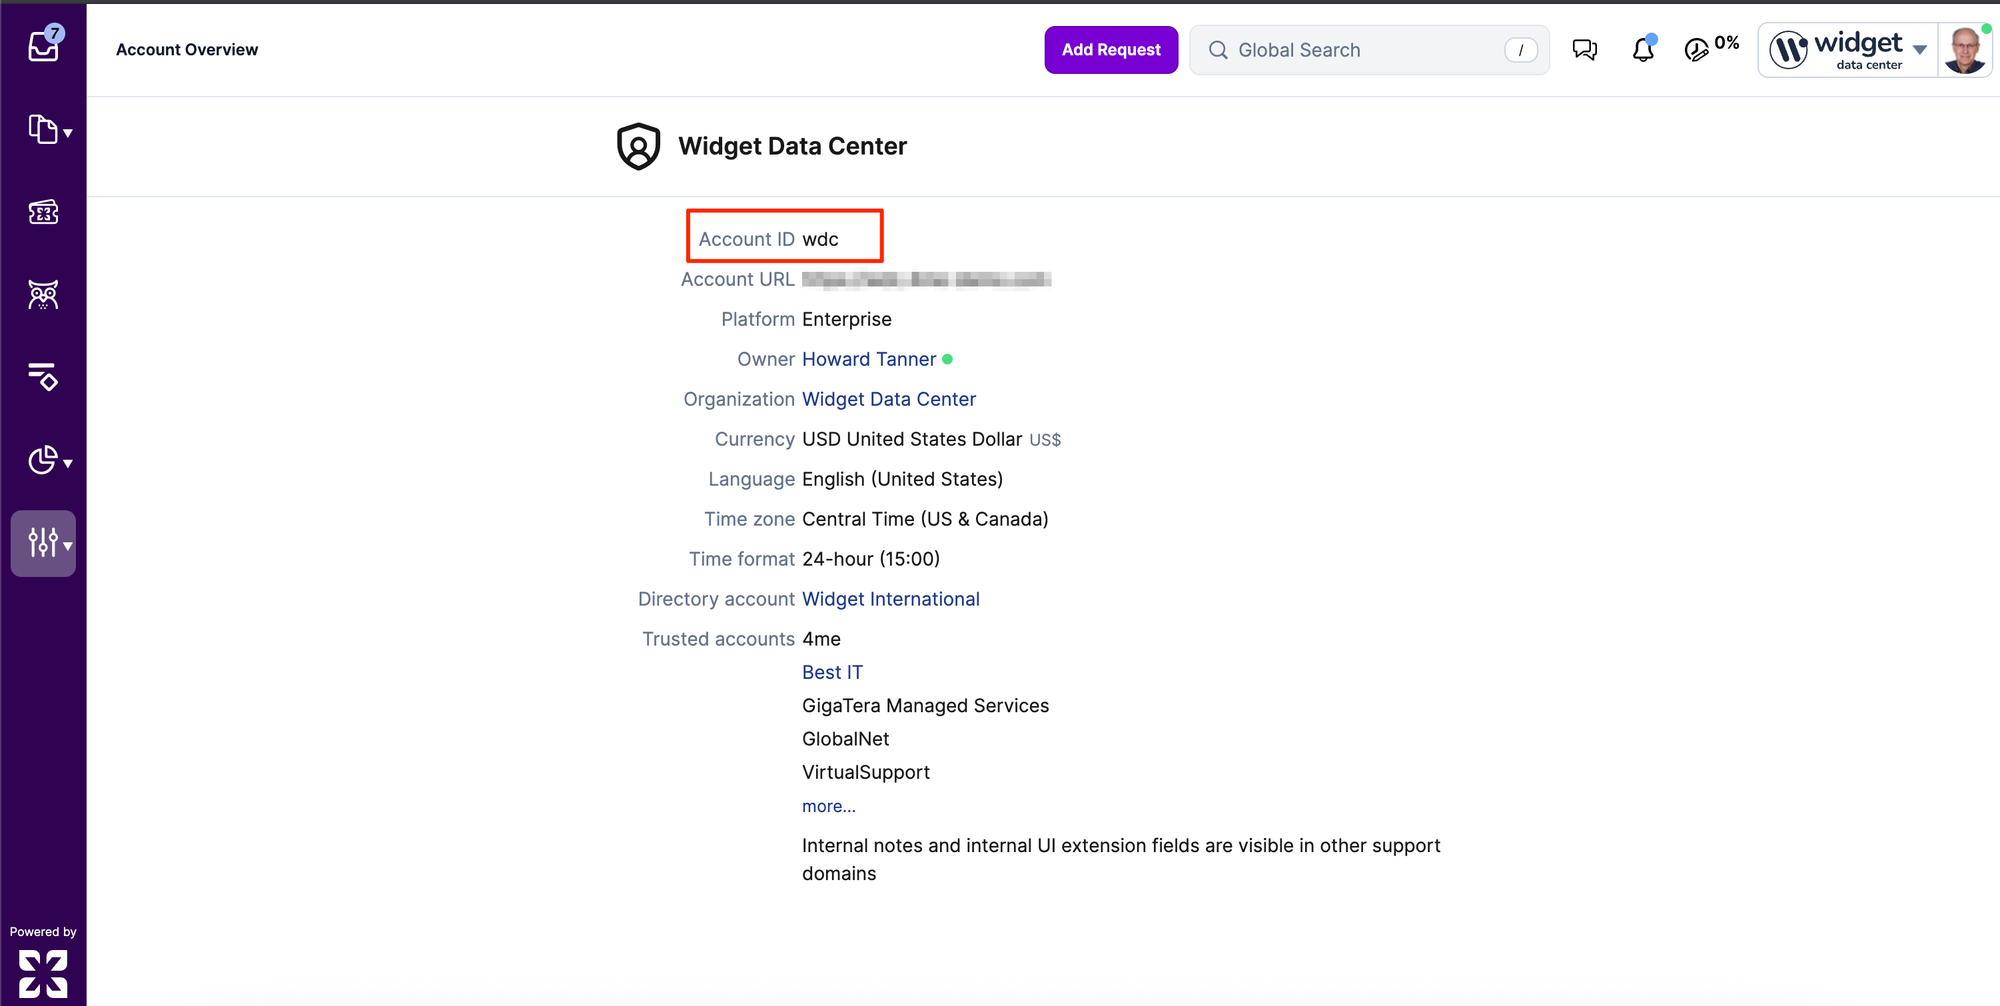Open the widget data center account switcher
Image resolution: width=2000 pixels, height=1006 pixels.
[x=1848, y=50]
